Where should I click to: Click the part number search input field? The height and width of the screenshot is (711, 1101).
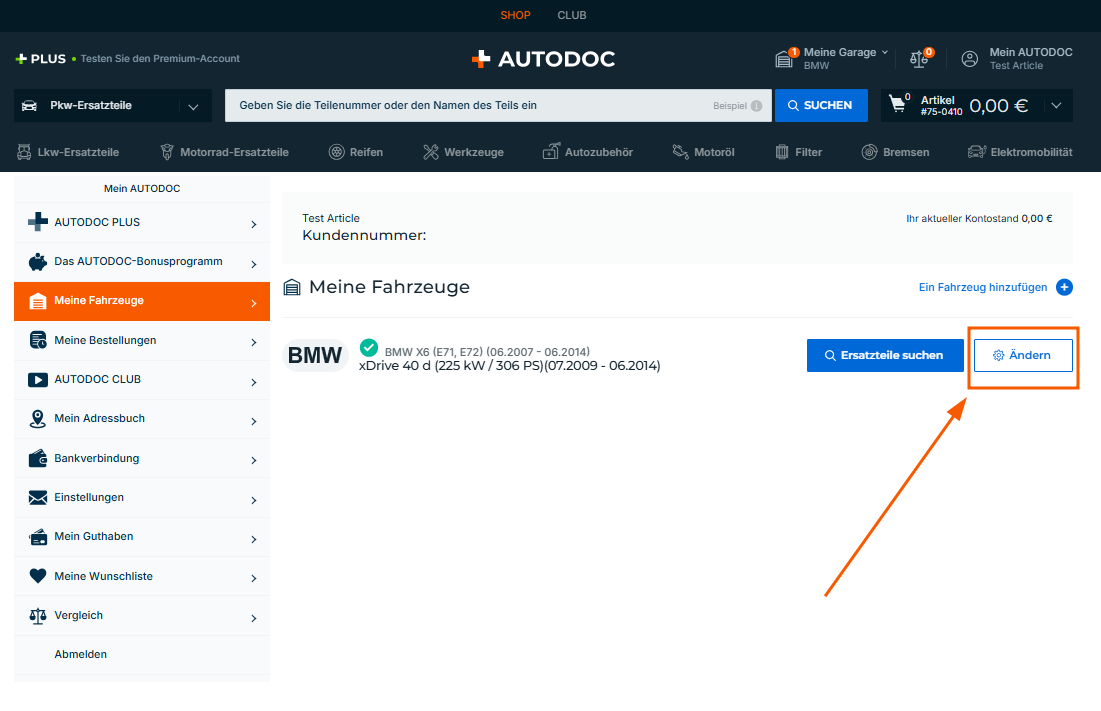(x=470, y=105)
